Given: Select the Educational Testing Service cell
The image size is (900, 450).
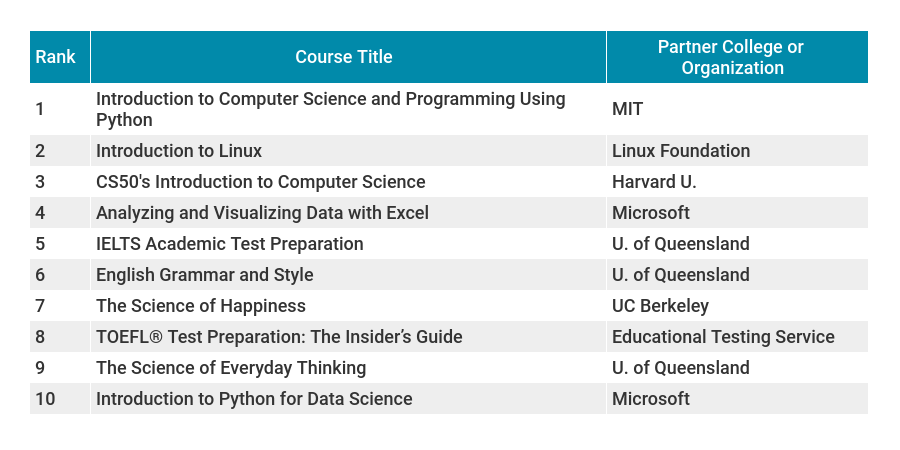Looking at the screenshot, I should point(723,337).
